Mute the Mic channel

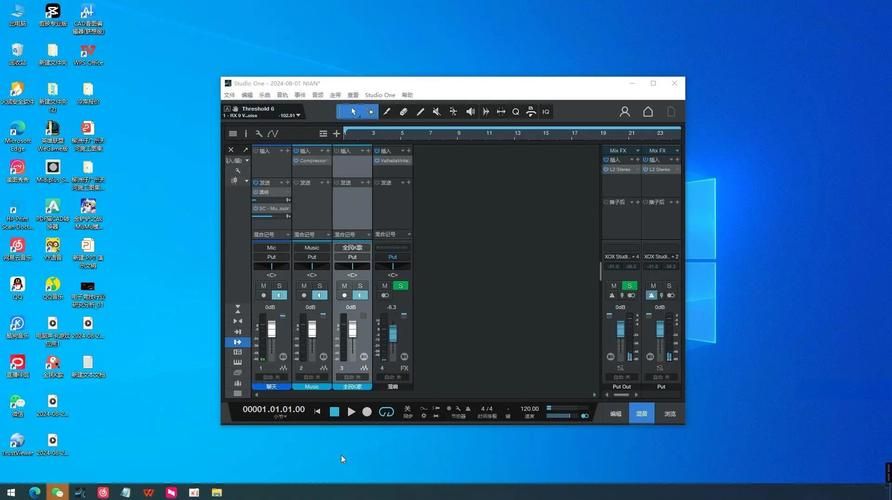(264, 286)
